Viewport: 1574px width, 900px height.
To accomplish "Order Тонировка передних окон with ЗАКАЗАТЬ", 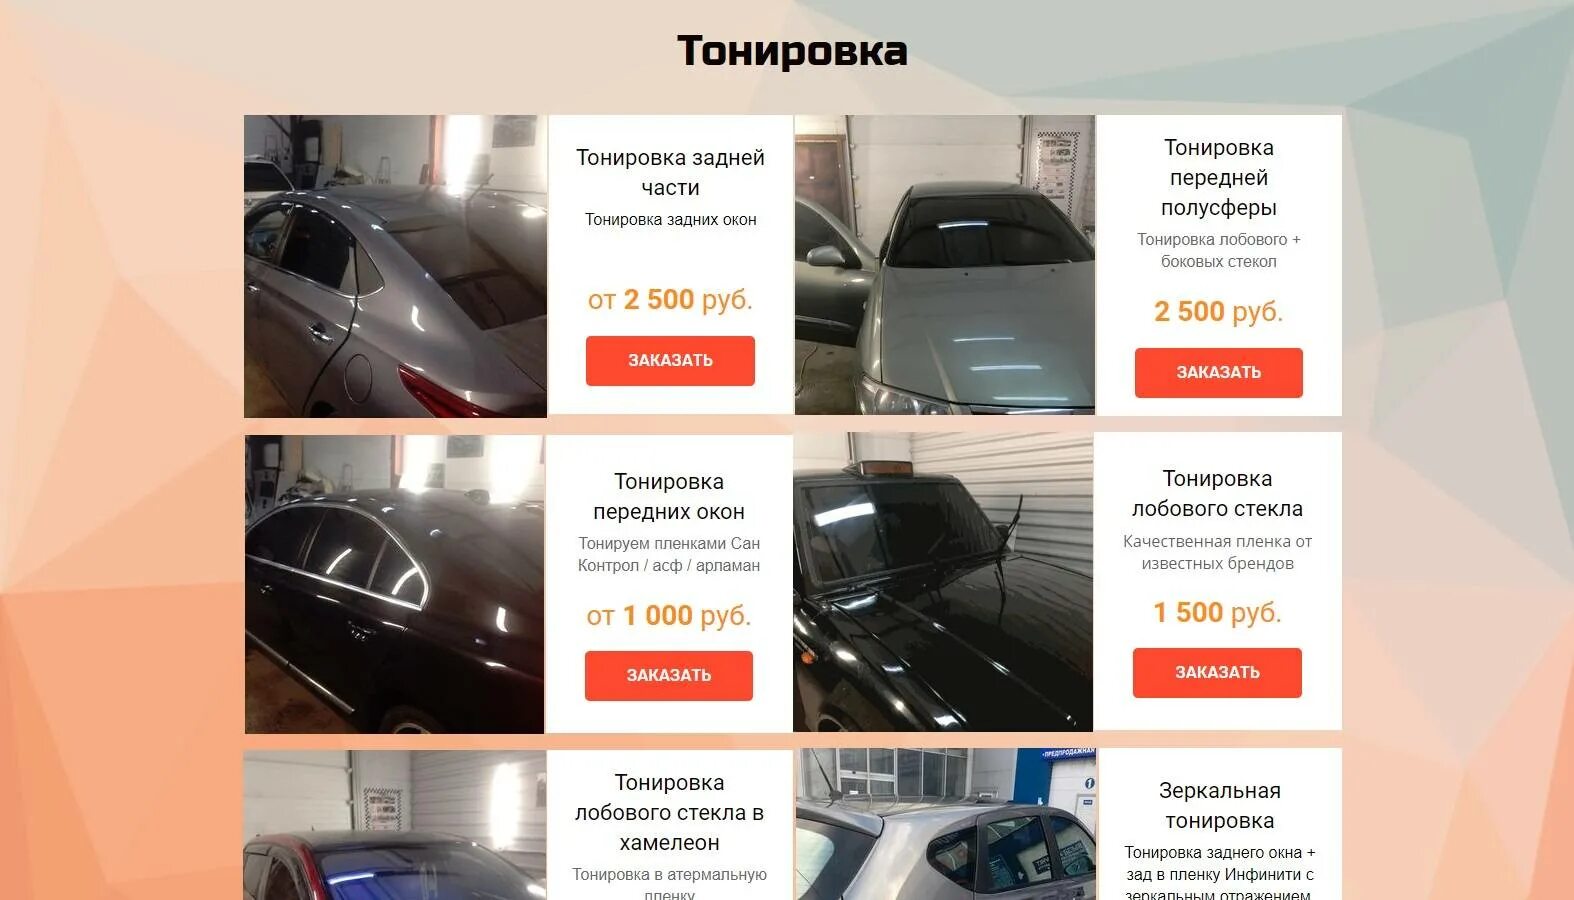I will (x=669, y=676).
